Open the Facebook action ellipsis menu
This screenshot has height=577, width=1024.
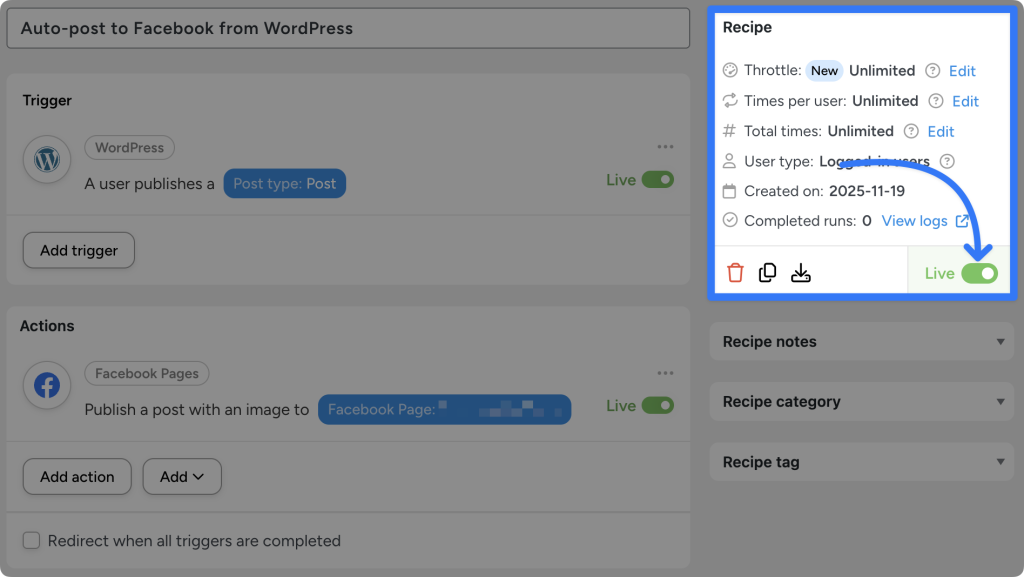point(665,372)
